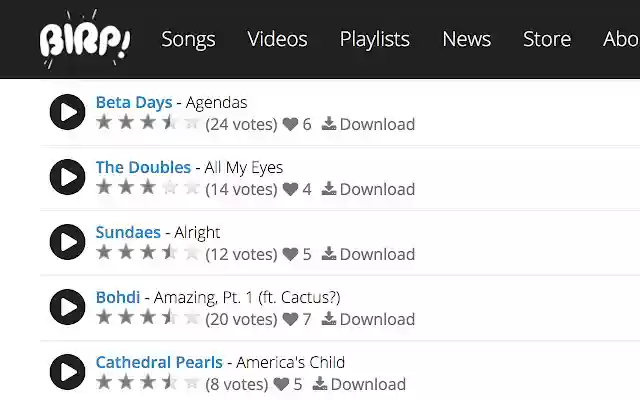
Task: Give The Doubles song four stars
Action: pos(170,188)
